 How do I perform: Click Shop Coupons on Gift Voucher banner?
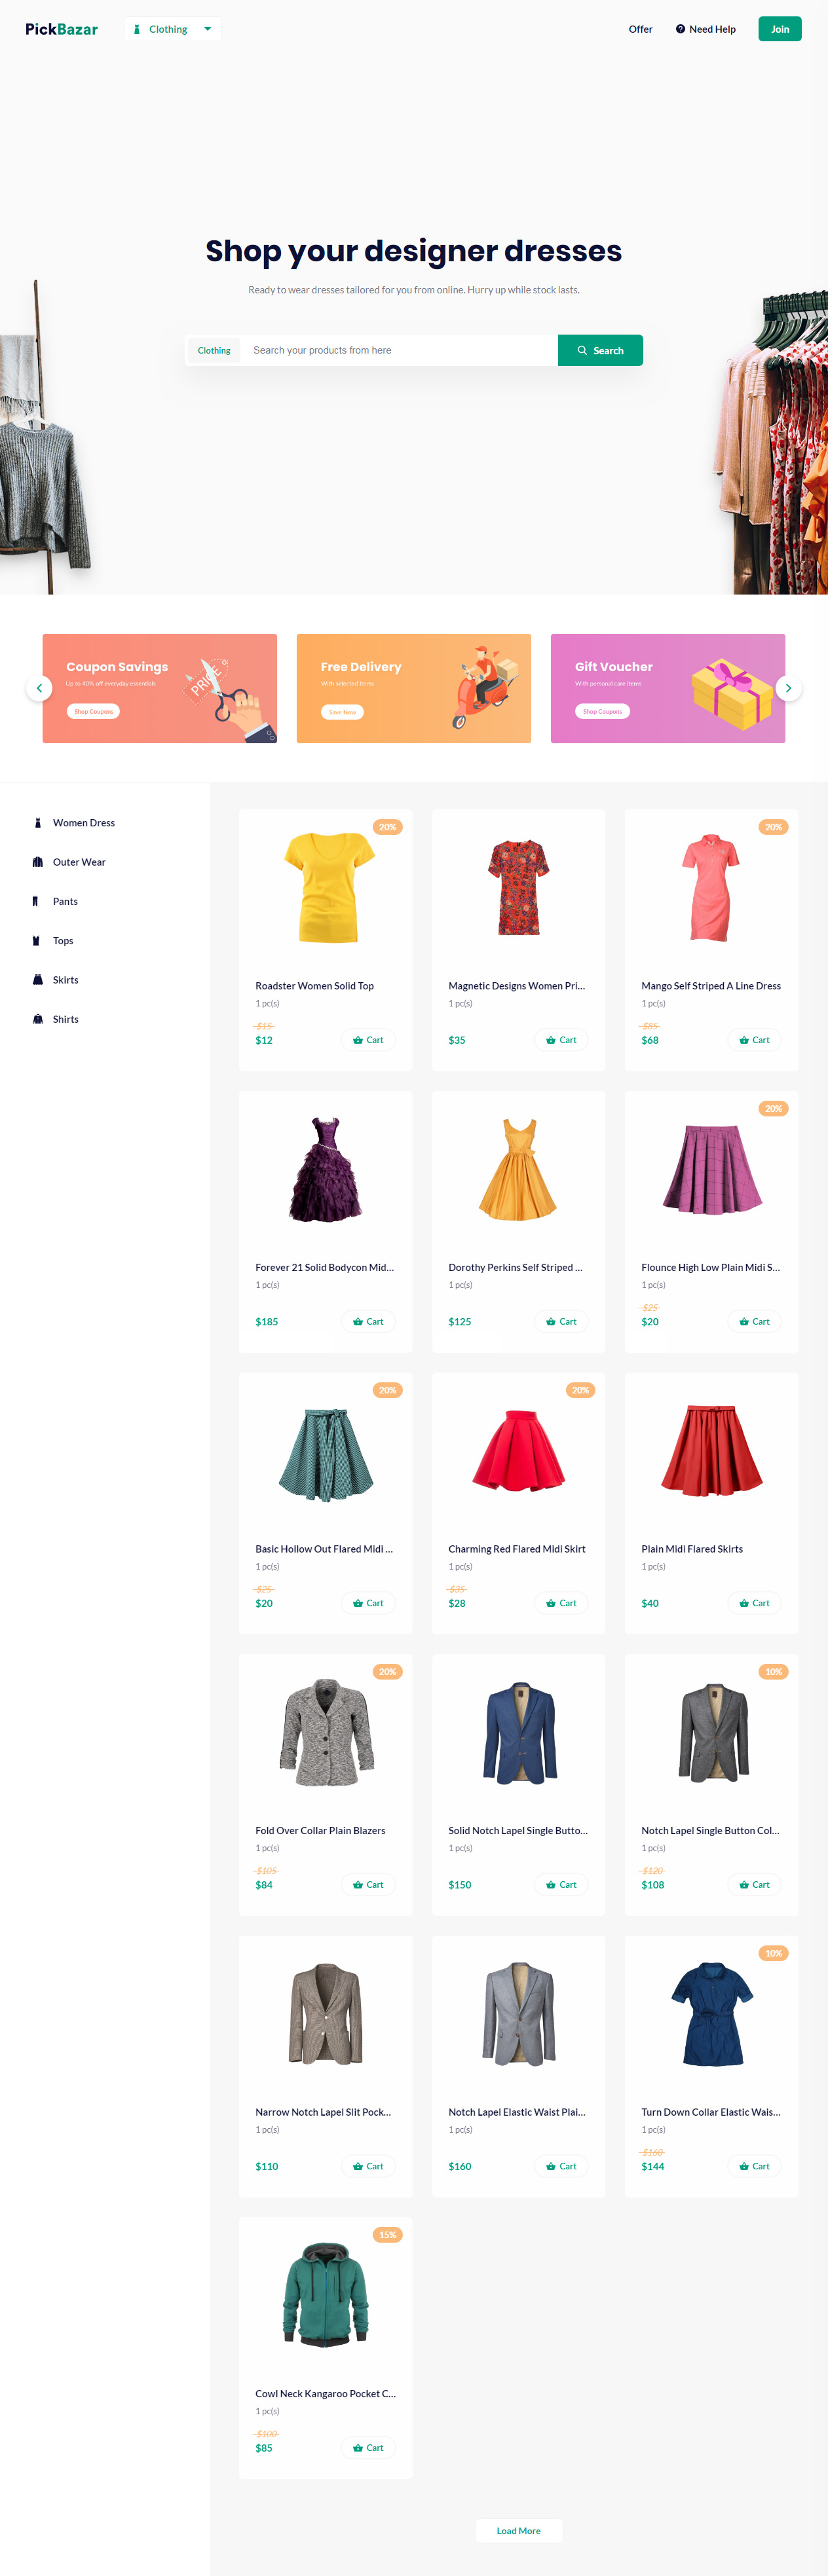[602, 712]
